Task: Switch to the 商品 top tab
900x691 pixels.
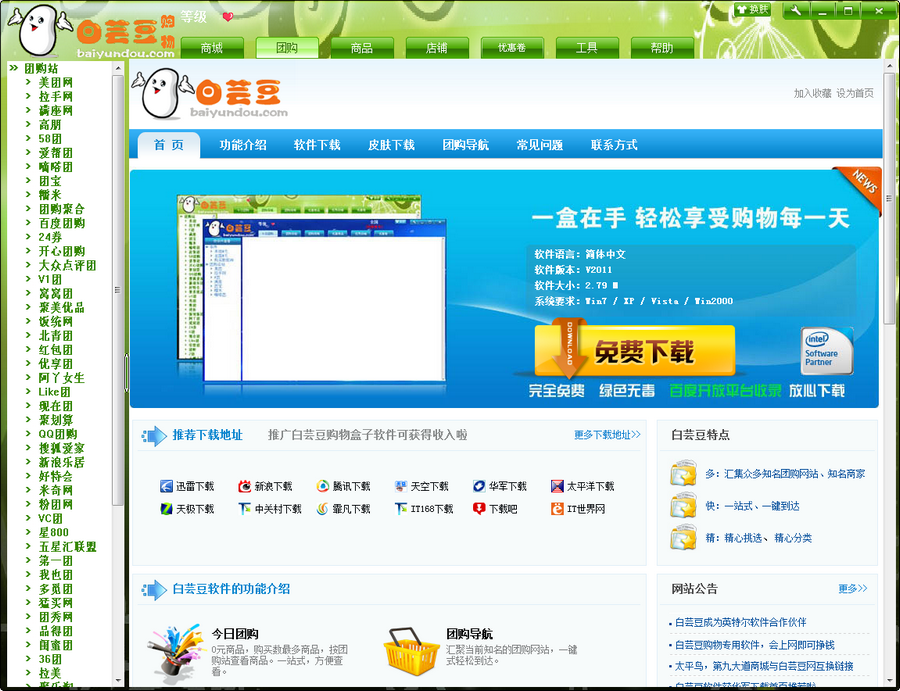Action: coord(362,48)
